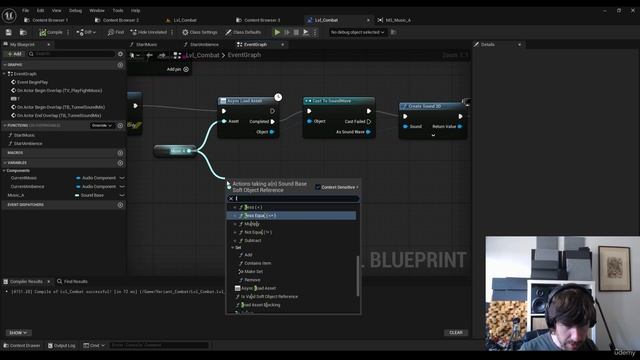Click the graph navigate forward arrow
This screenshot has width=640, height=360.
tap(162, 55)
